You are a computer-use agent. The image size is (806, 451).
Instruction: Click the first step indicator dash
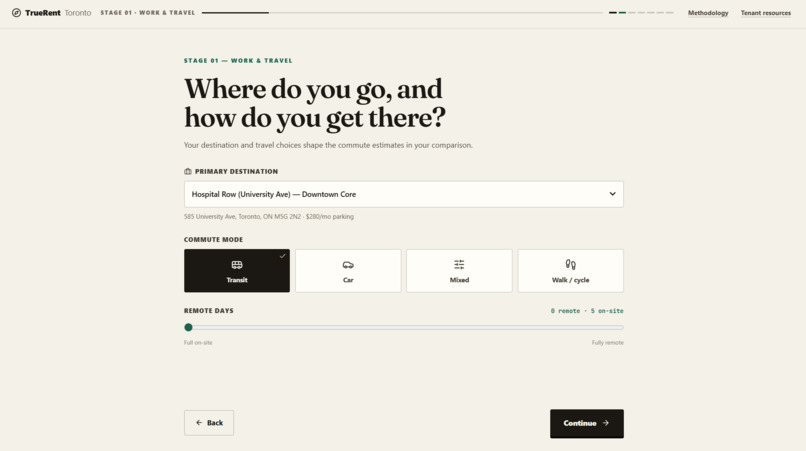click(613, 13)
